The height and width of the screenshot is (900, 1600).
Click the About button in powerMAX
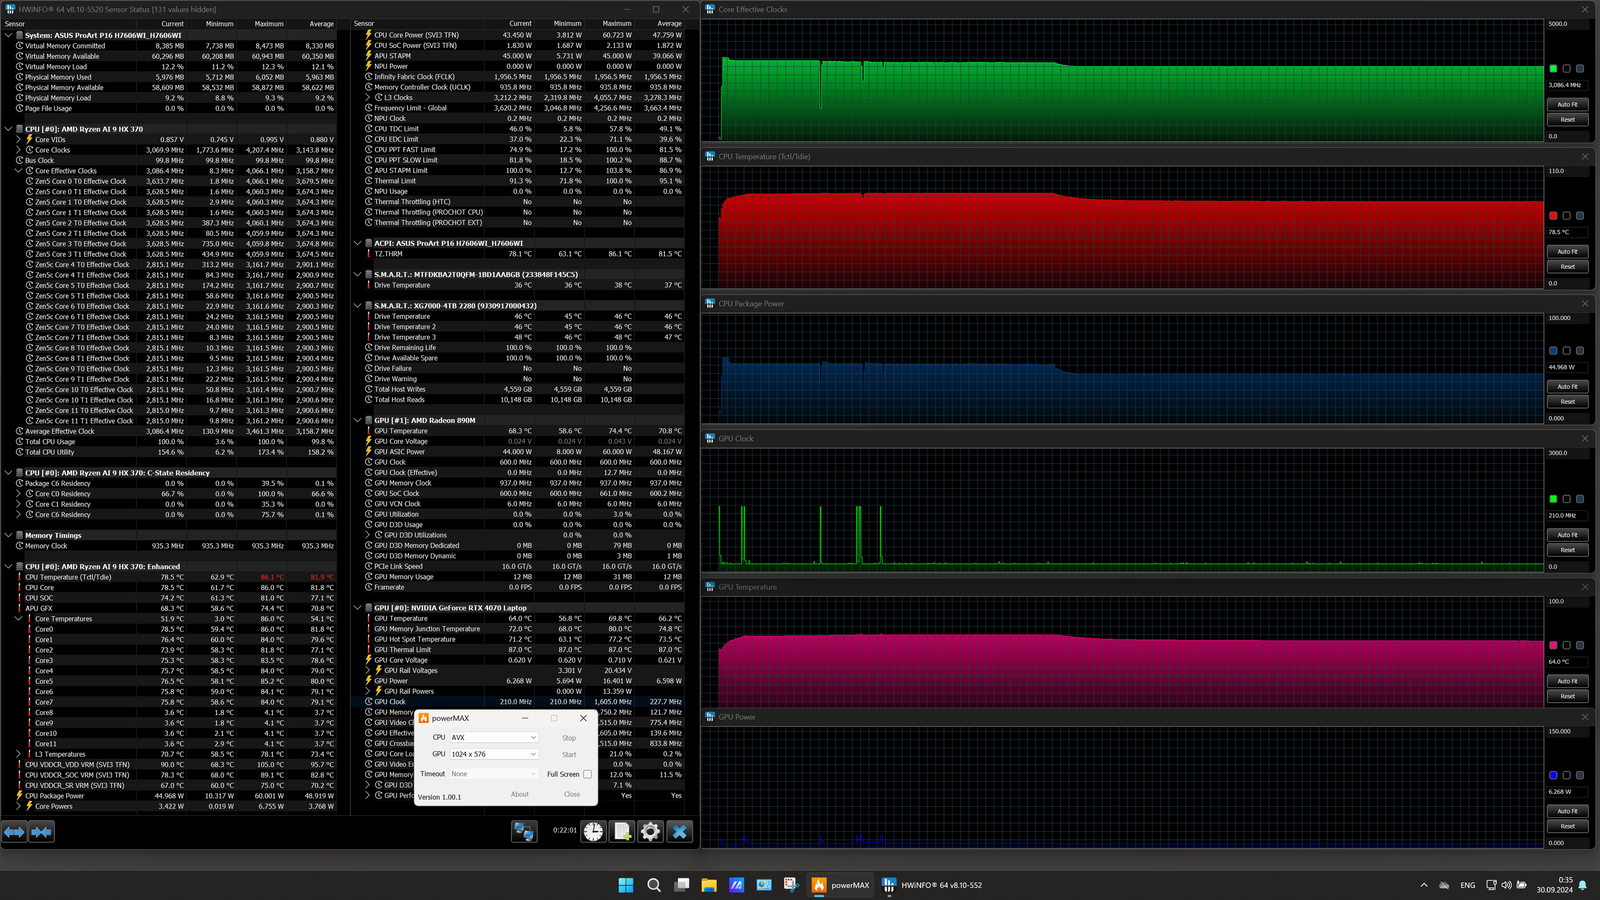pyautogui.click(x=520, y=795)
